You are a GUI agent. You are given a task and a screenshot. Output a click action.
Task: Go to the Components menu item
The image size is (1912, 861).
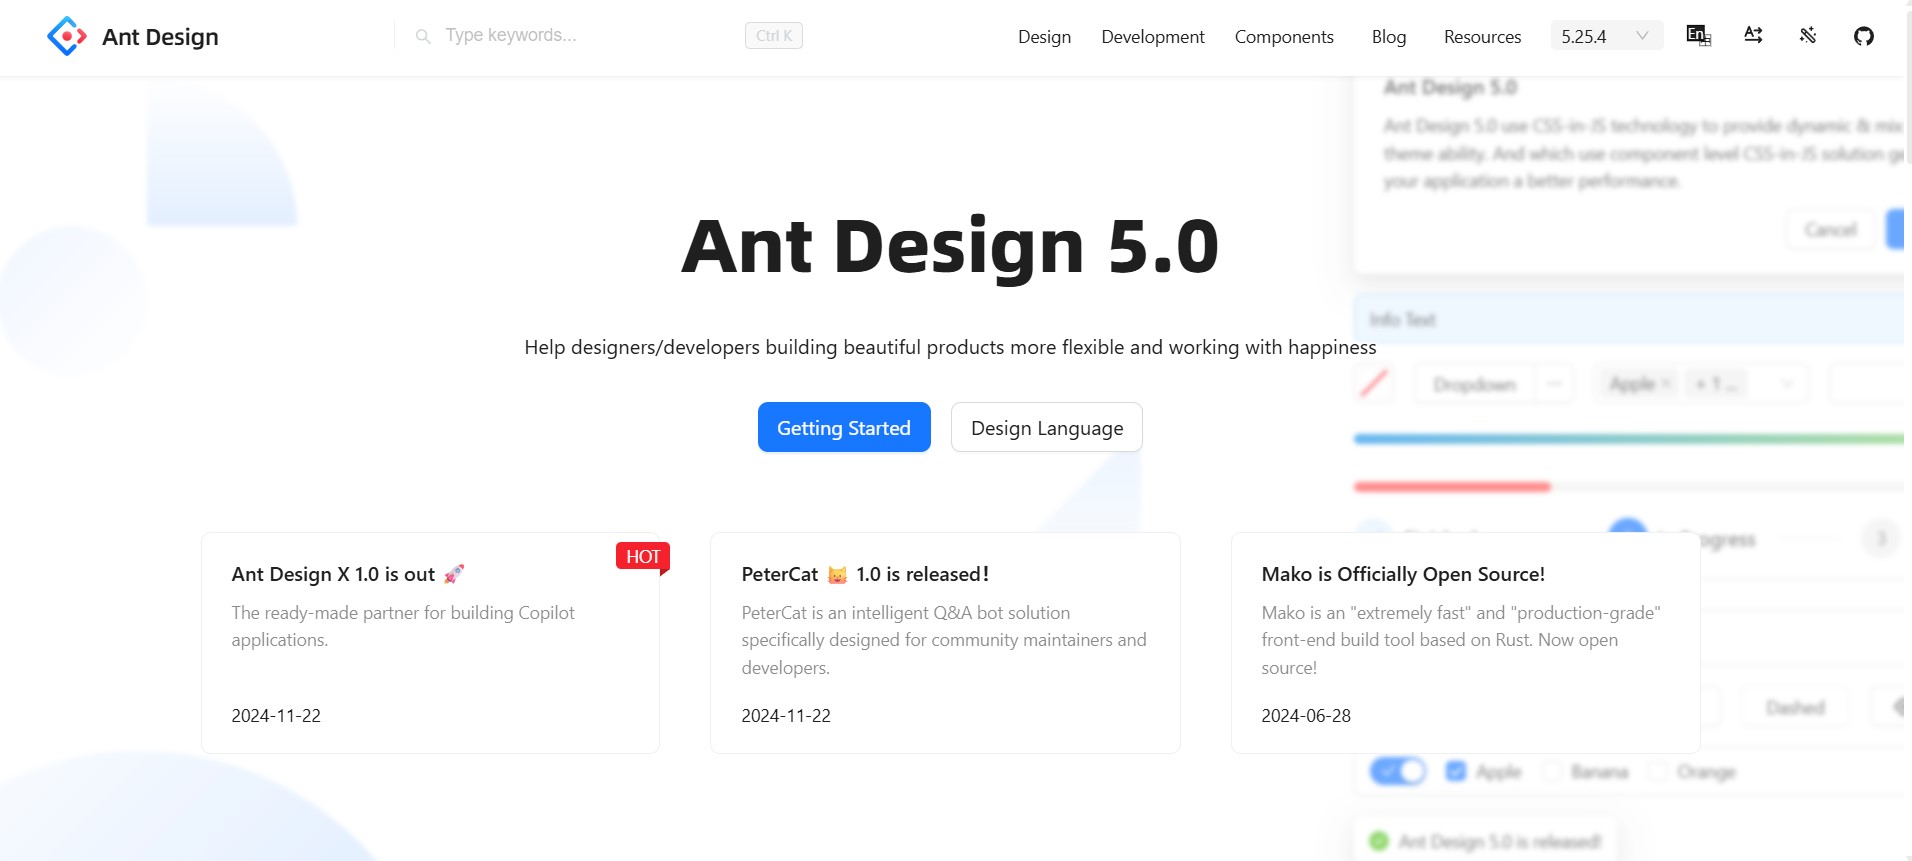click(1284, 37)
